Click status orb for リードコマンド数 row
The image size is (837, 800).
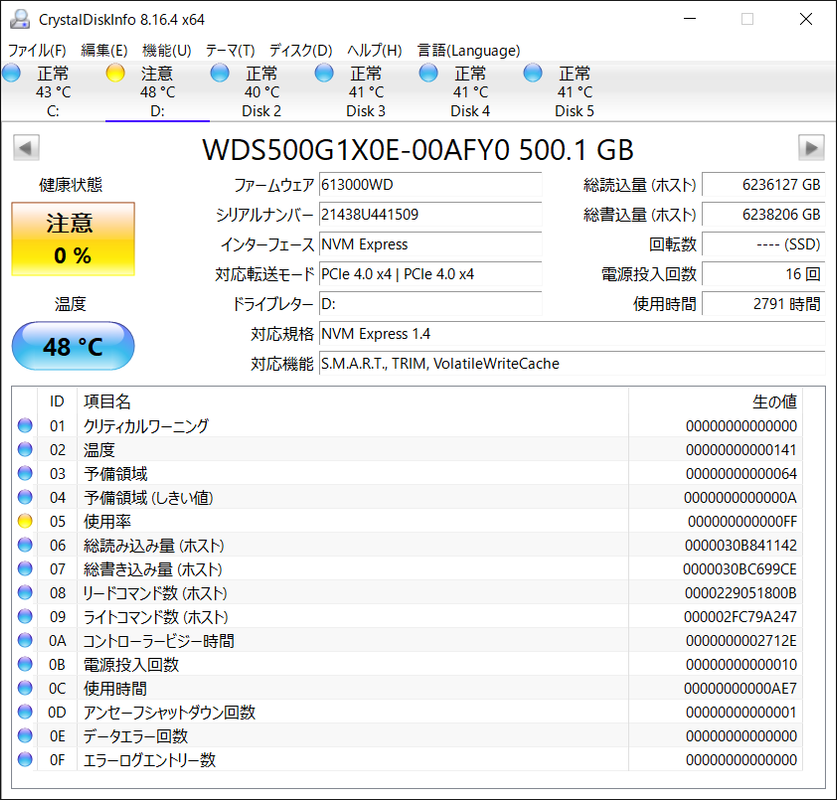click(25, 592)
